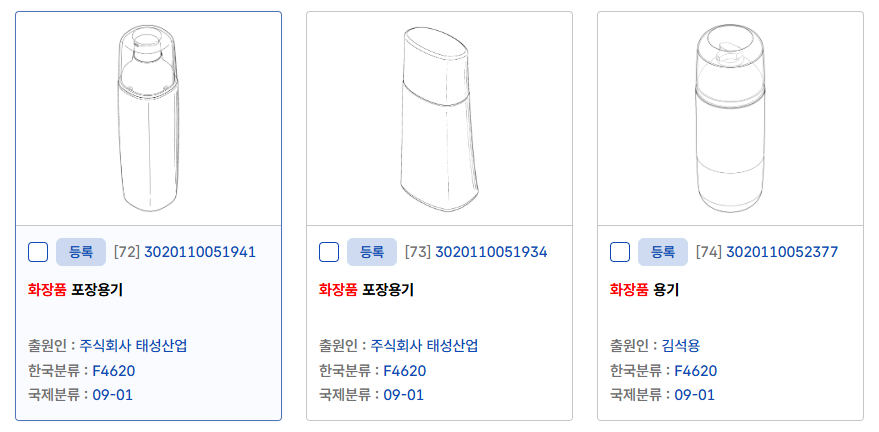Click the 등록 status badge on result 73
The height and width of the screenshot is (432, 879).
[x=371, y=252]
